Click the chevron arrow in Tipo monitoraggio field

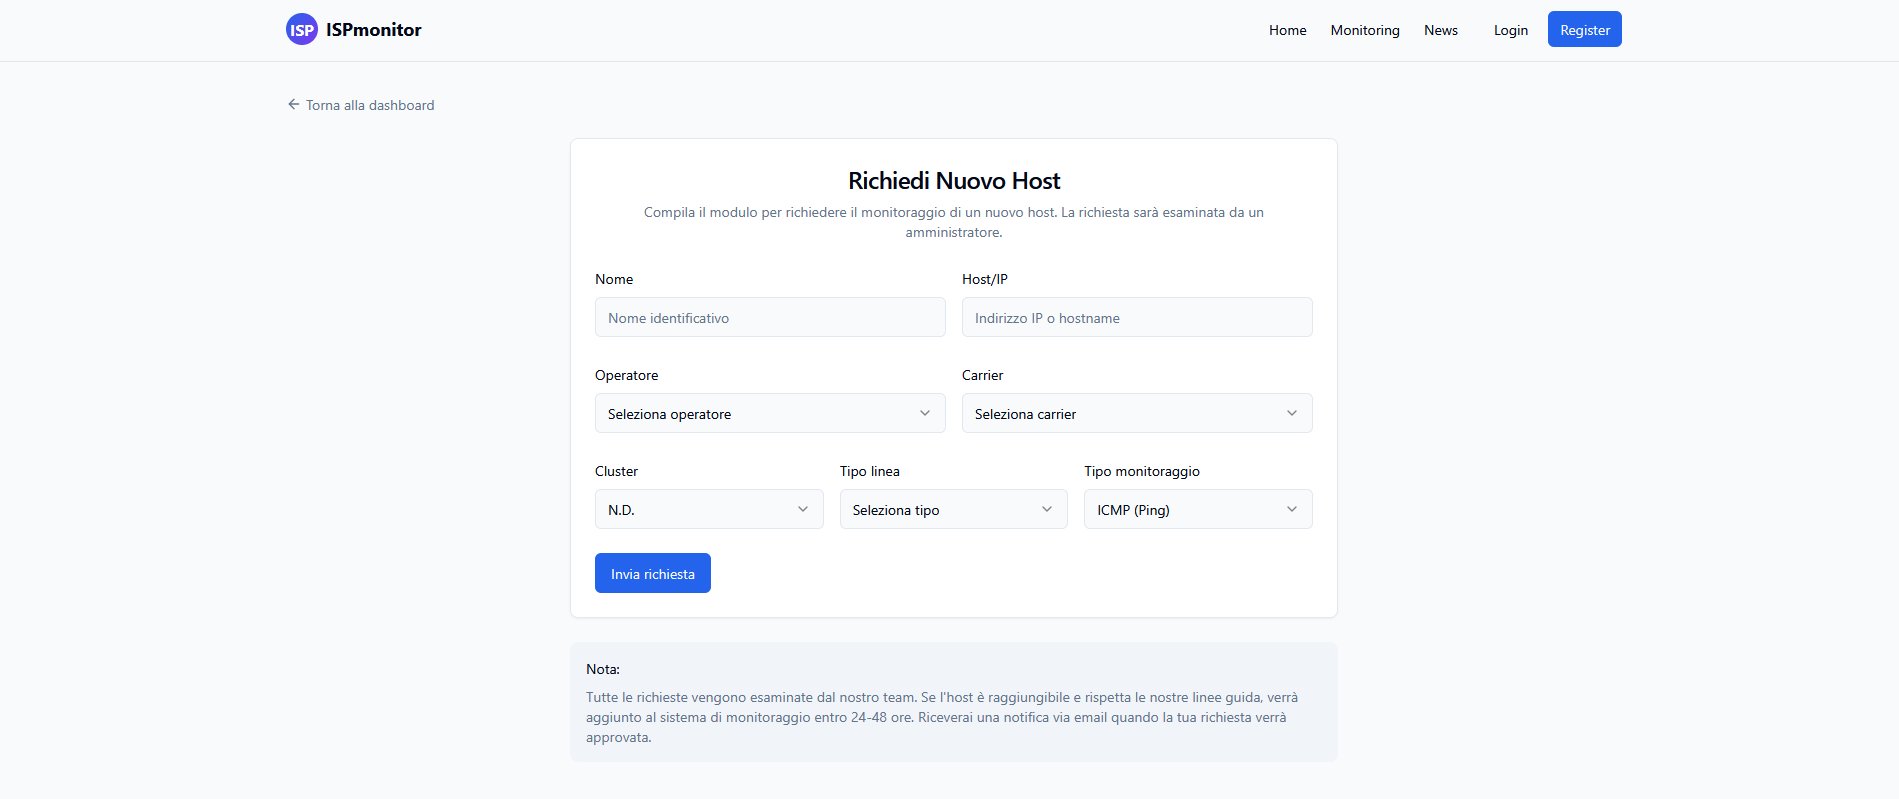tap(1292, 509)
